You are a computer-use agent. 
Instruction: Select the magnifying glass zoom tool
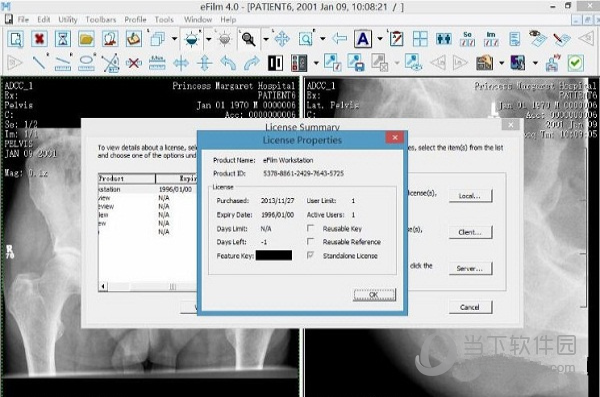[248, 39]
